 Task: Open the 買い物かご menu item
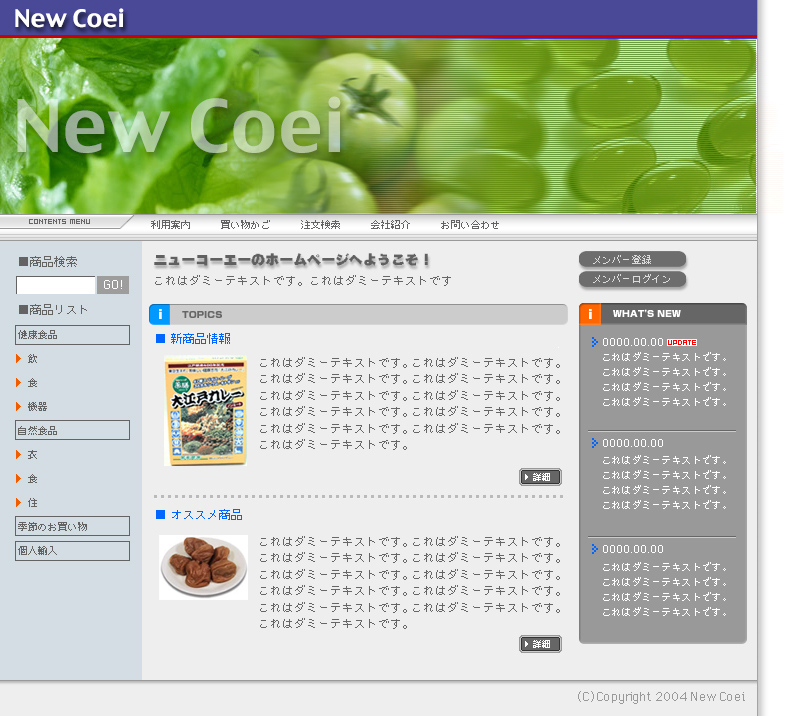pyautogui.click(x=245, y=225)
